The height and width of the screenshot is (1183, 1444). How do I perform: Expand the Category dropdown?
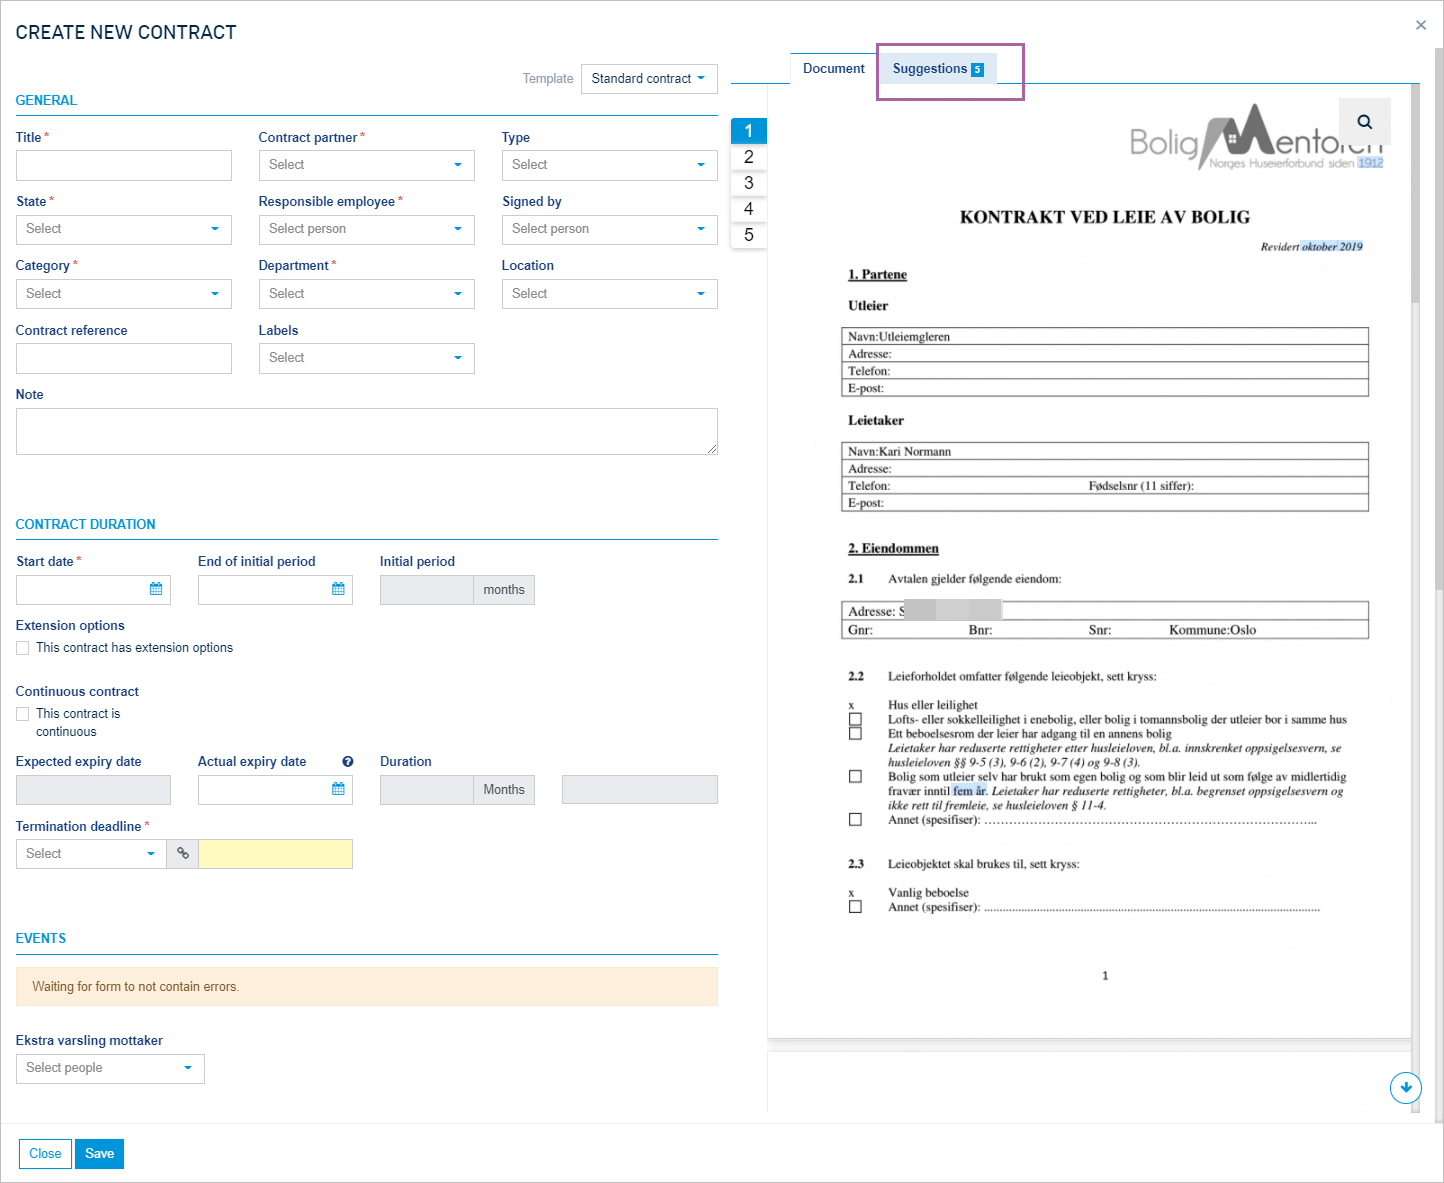pos(124,294)
